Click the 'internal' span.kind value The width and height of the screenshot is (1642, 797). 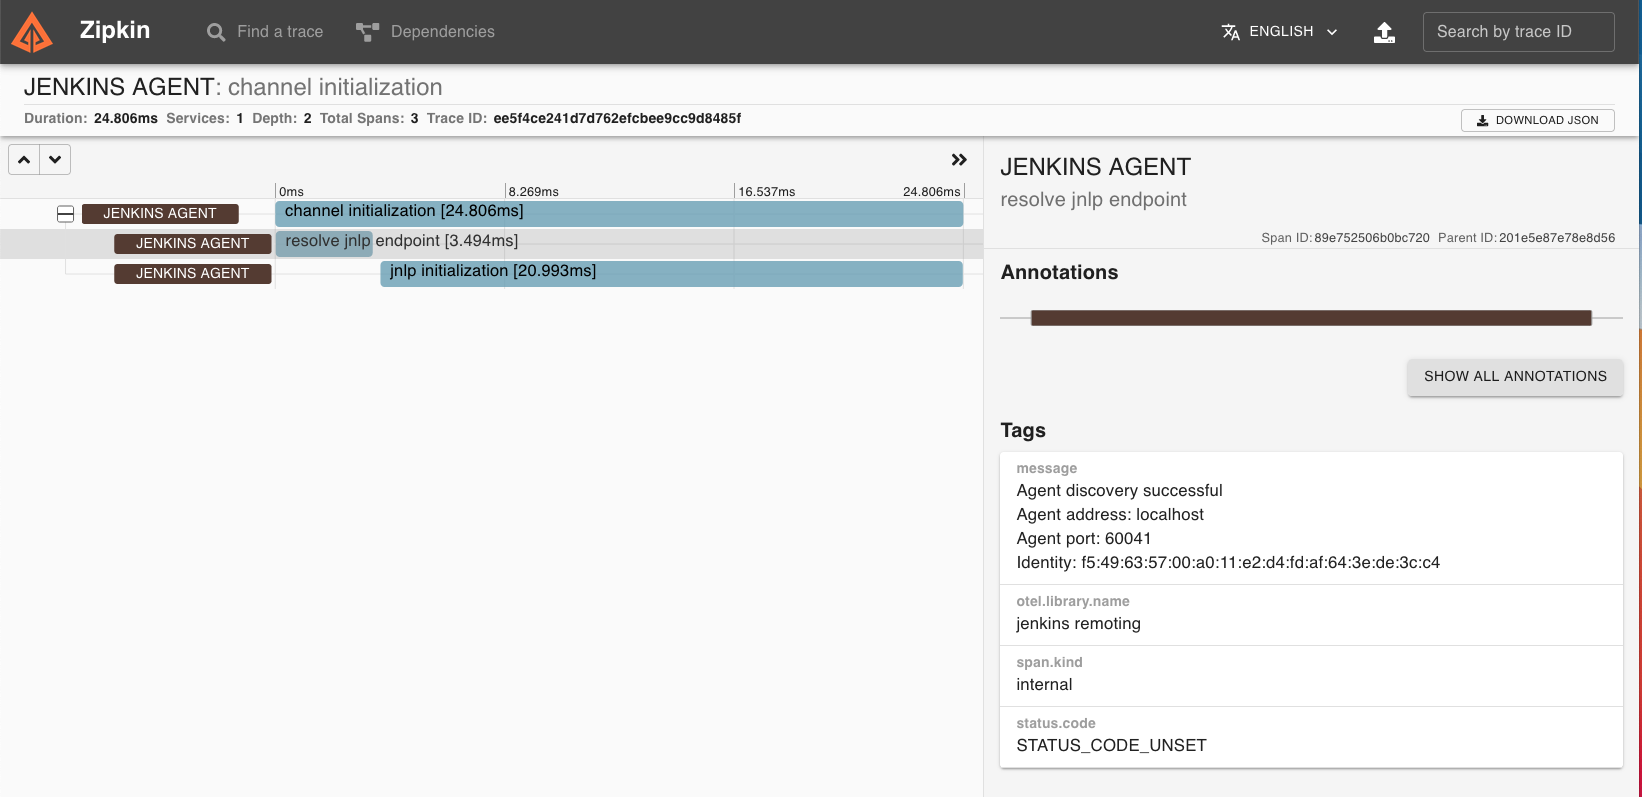coord(1044,685)
